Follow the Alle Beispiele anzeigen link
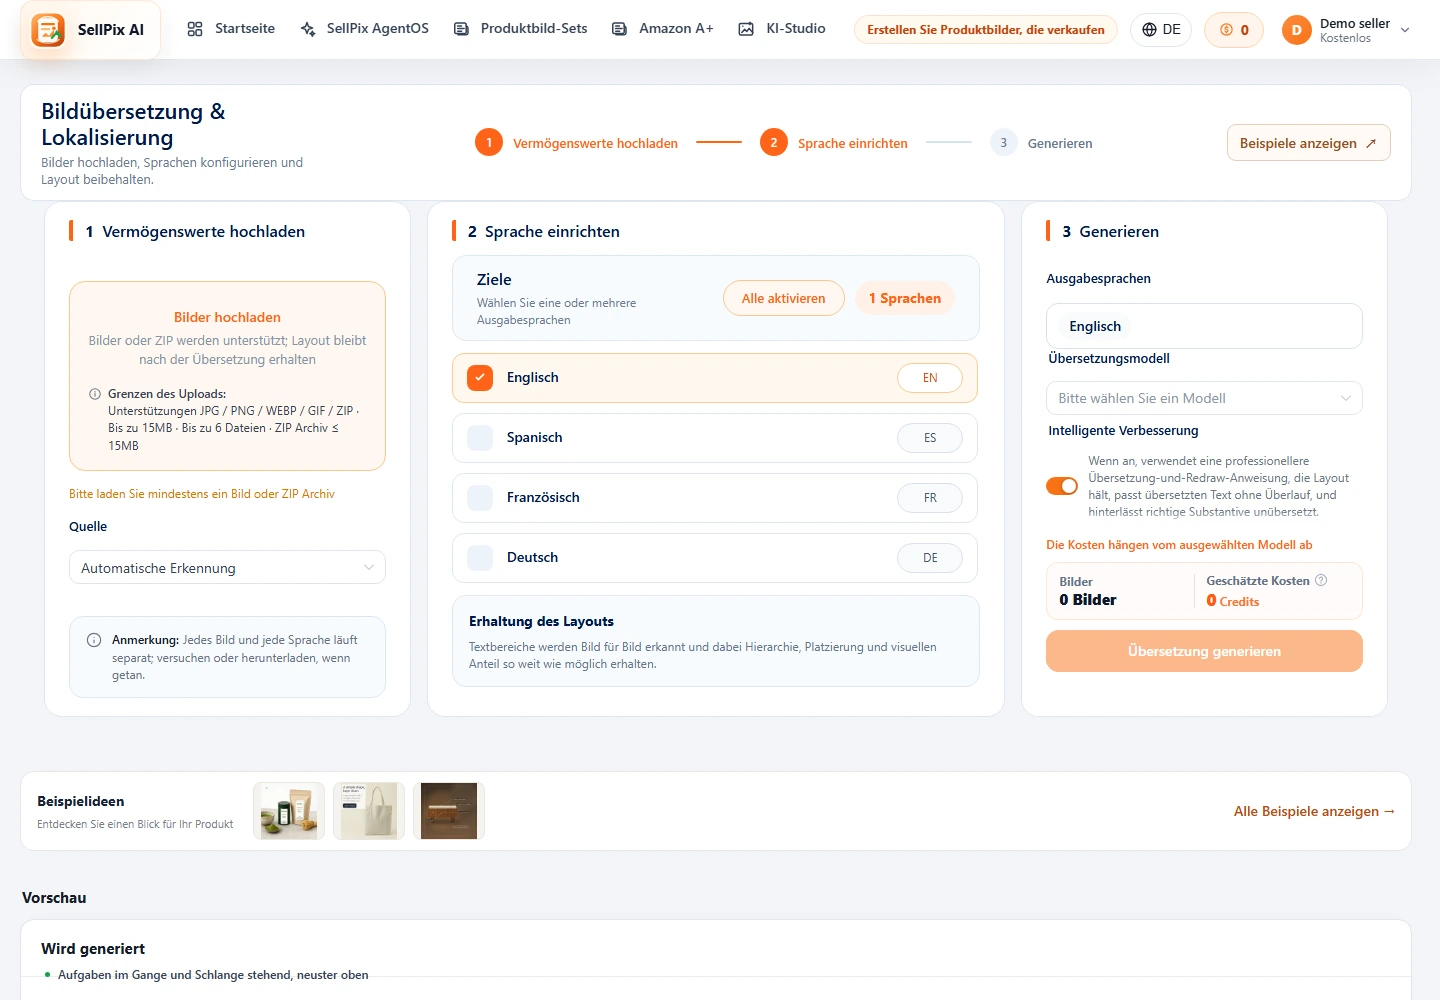The height and width of the screenshot is (1000, 1440). tap(1314, 811)
